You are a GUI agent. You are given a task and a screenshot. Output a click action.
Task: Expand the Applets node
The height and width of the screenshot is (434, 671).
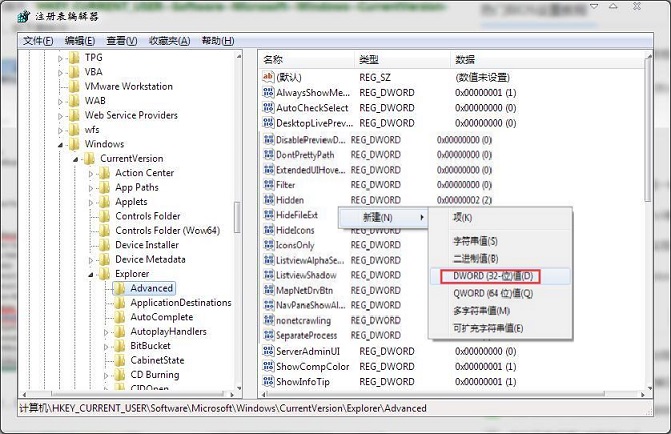[x=91, y=203]
